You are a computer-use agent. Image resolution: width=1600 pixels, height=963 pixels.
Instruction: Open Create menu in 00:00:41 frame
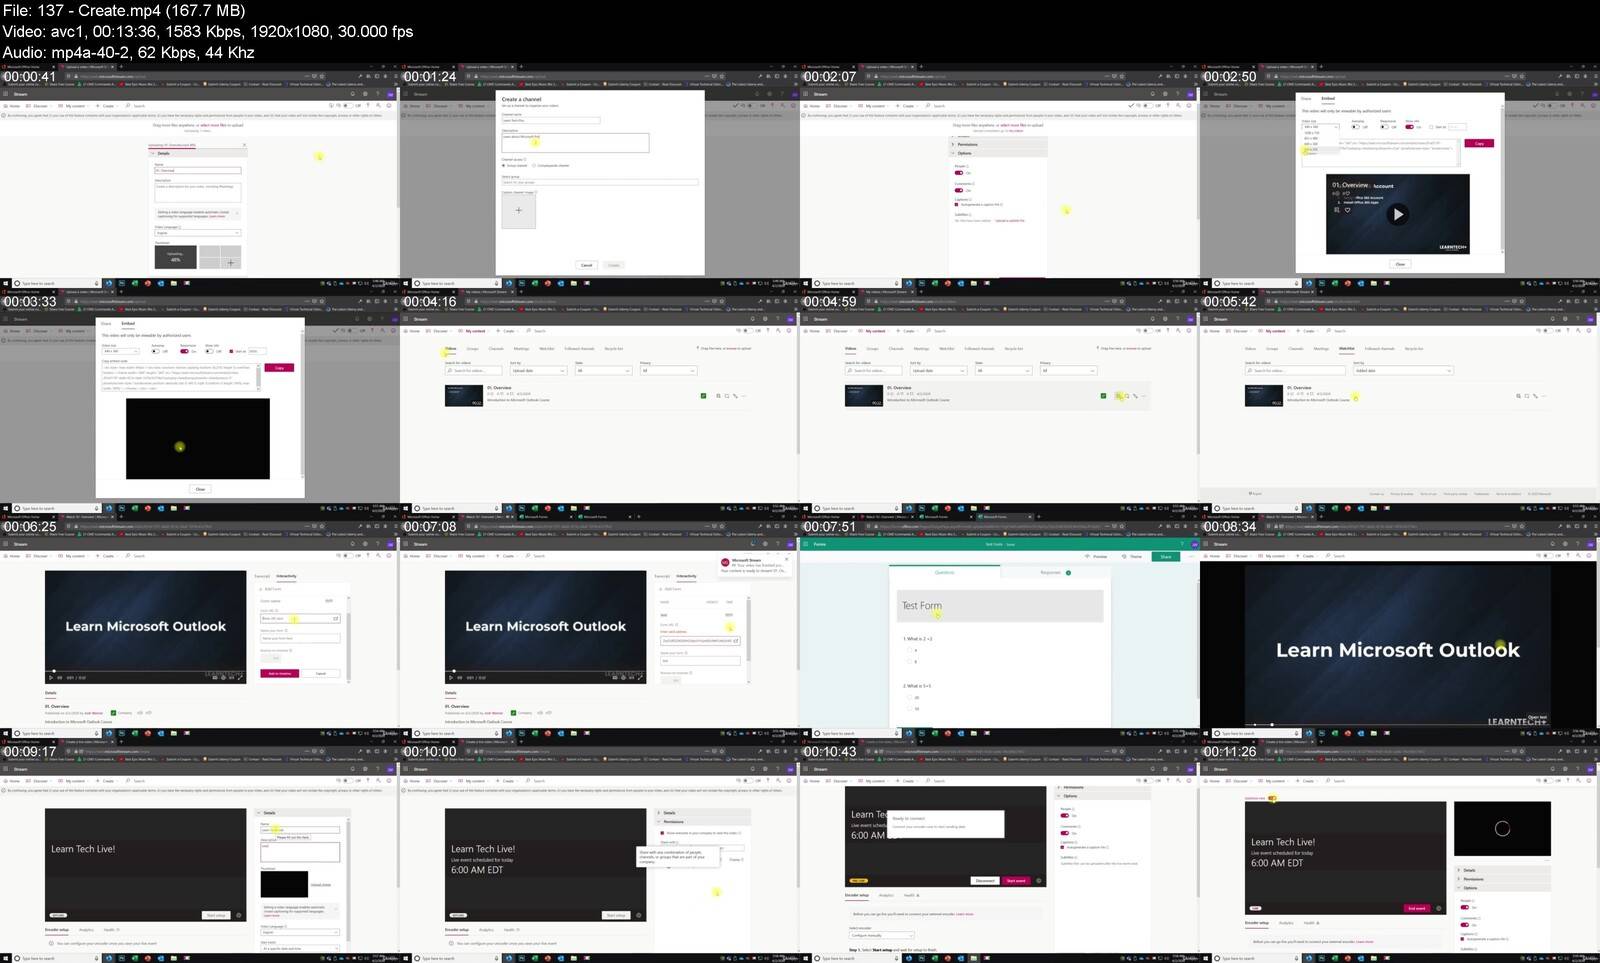coord(108,106)
